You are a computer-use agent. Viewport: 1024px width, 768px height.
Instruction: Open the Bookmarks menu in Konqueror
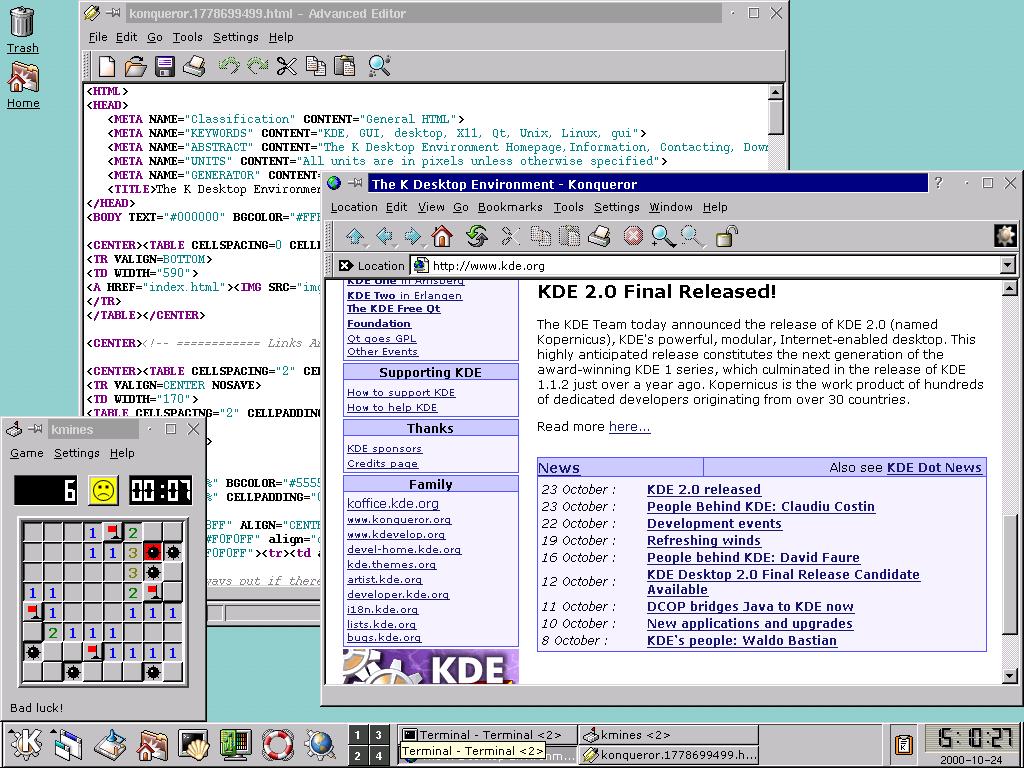(x=510, y=207)
